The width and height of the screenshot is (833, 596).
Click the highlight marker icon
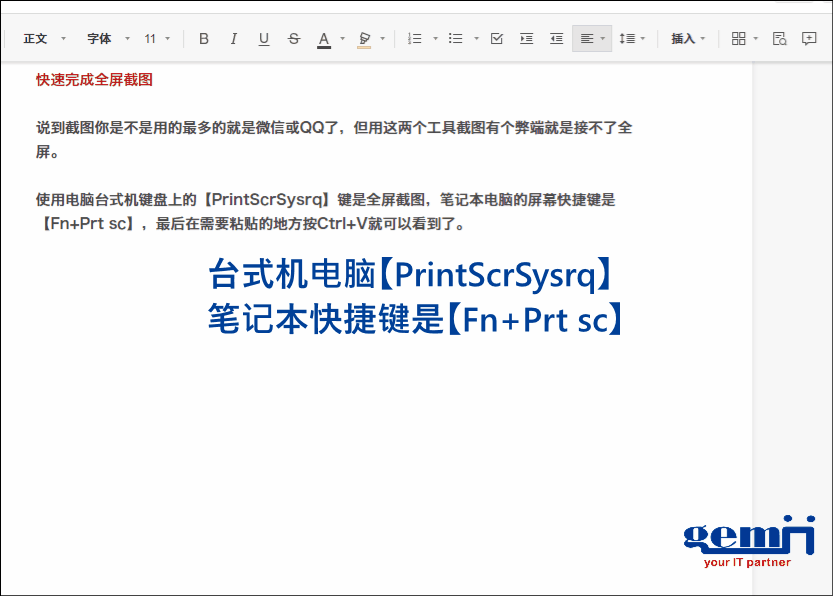(364, 39)
